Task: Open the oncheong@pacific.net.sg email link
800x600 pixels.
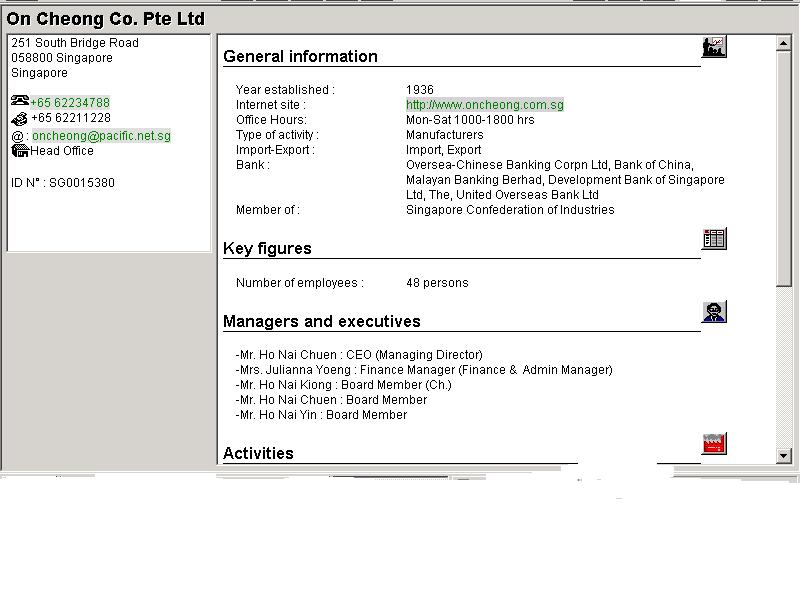Action: coord(101,136)
